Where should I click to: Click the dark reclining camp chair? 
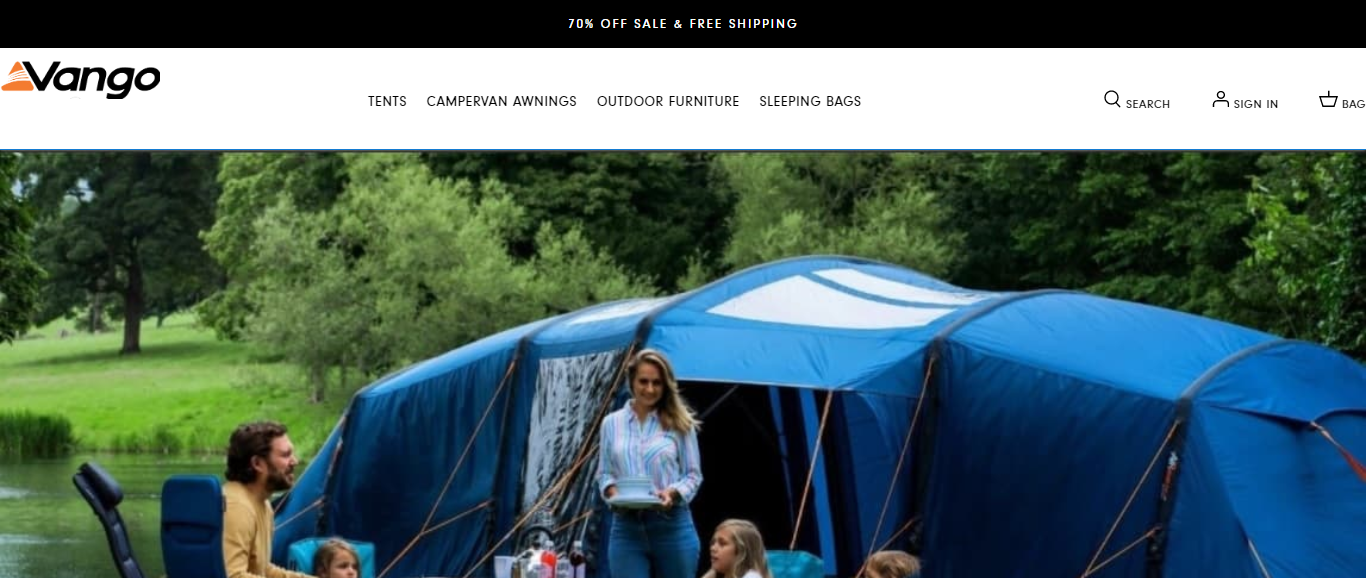[x=108, y=520]
